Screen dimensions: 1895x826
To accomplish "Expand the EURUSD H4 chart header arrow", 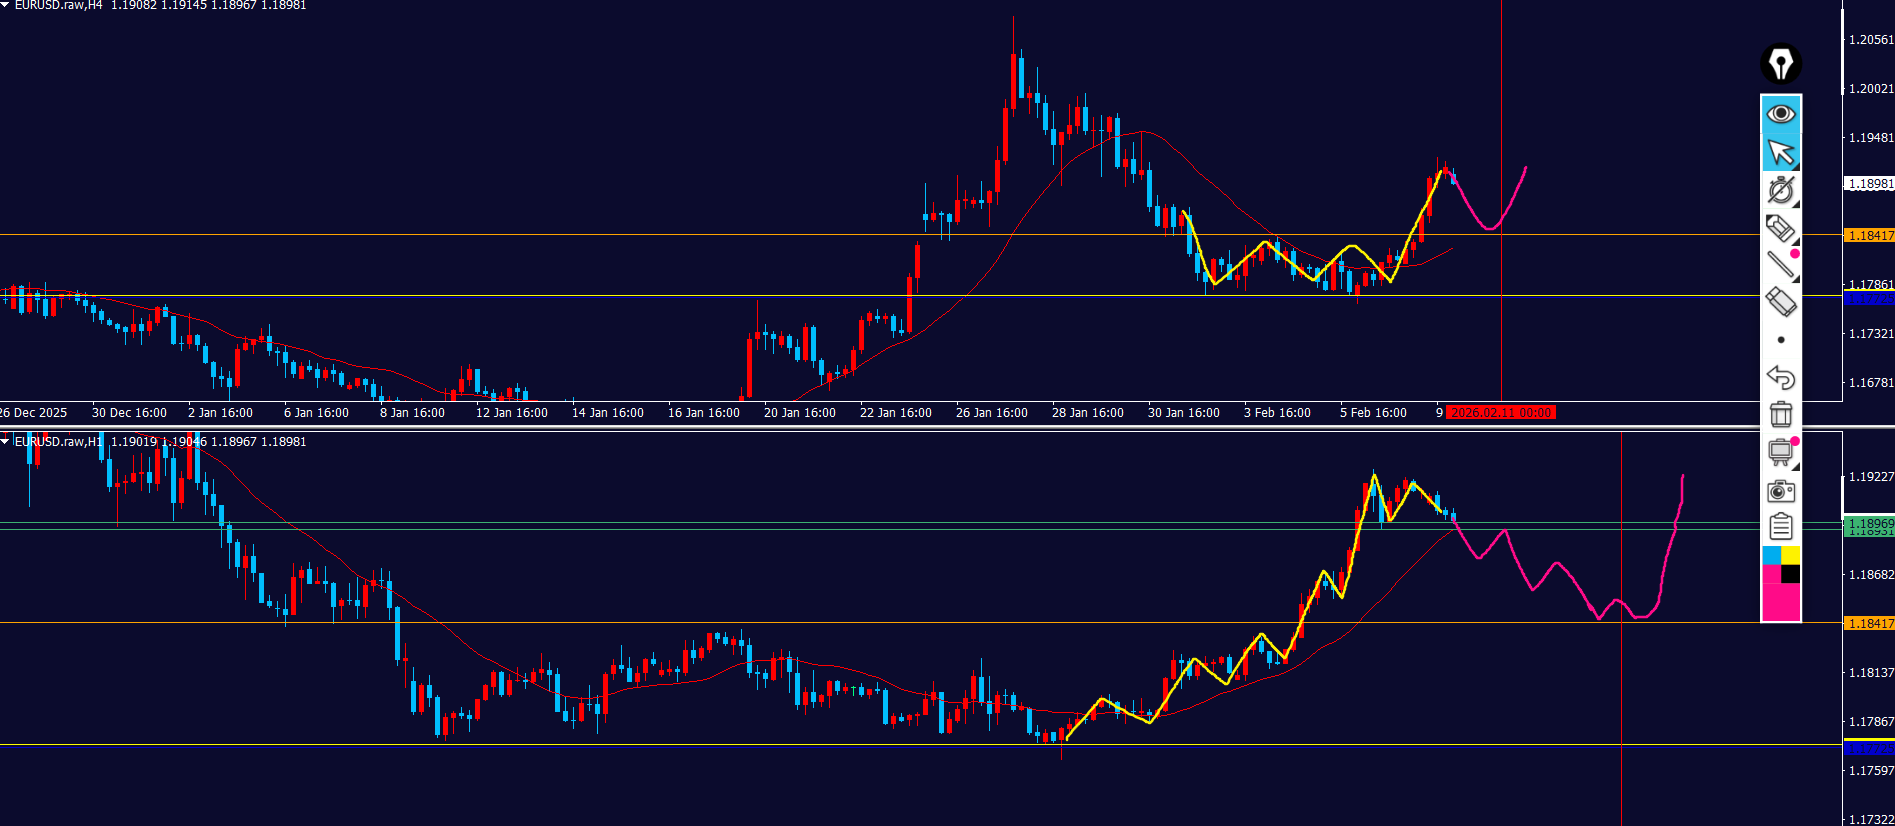I will click(x=5, y=5).
